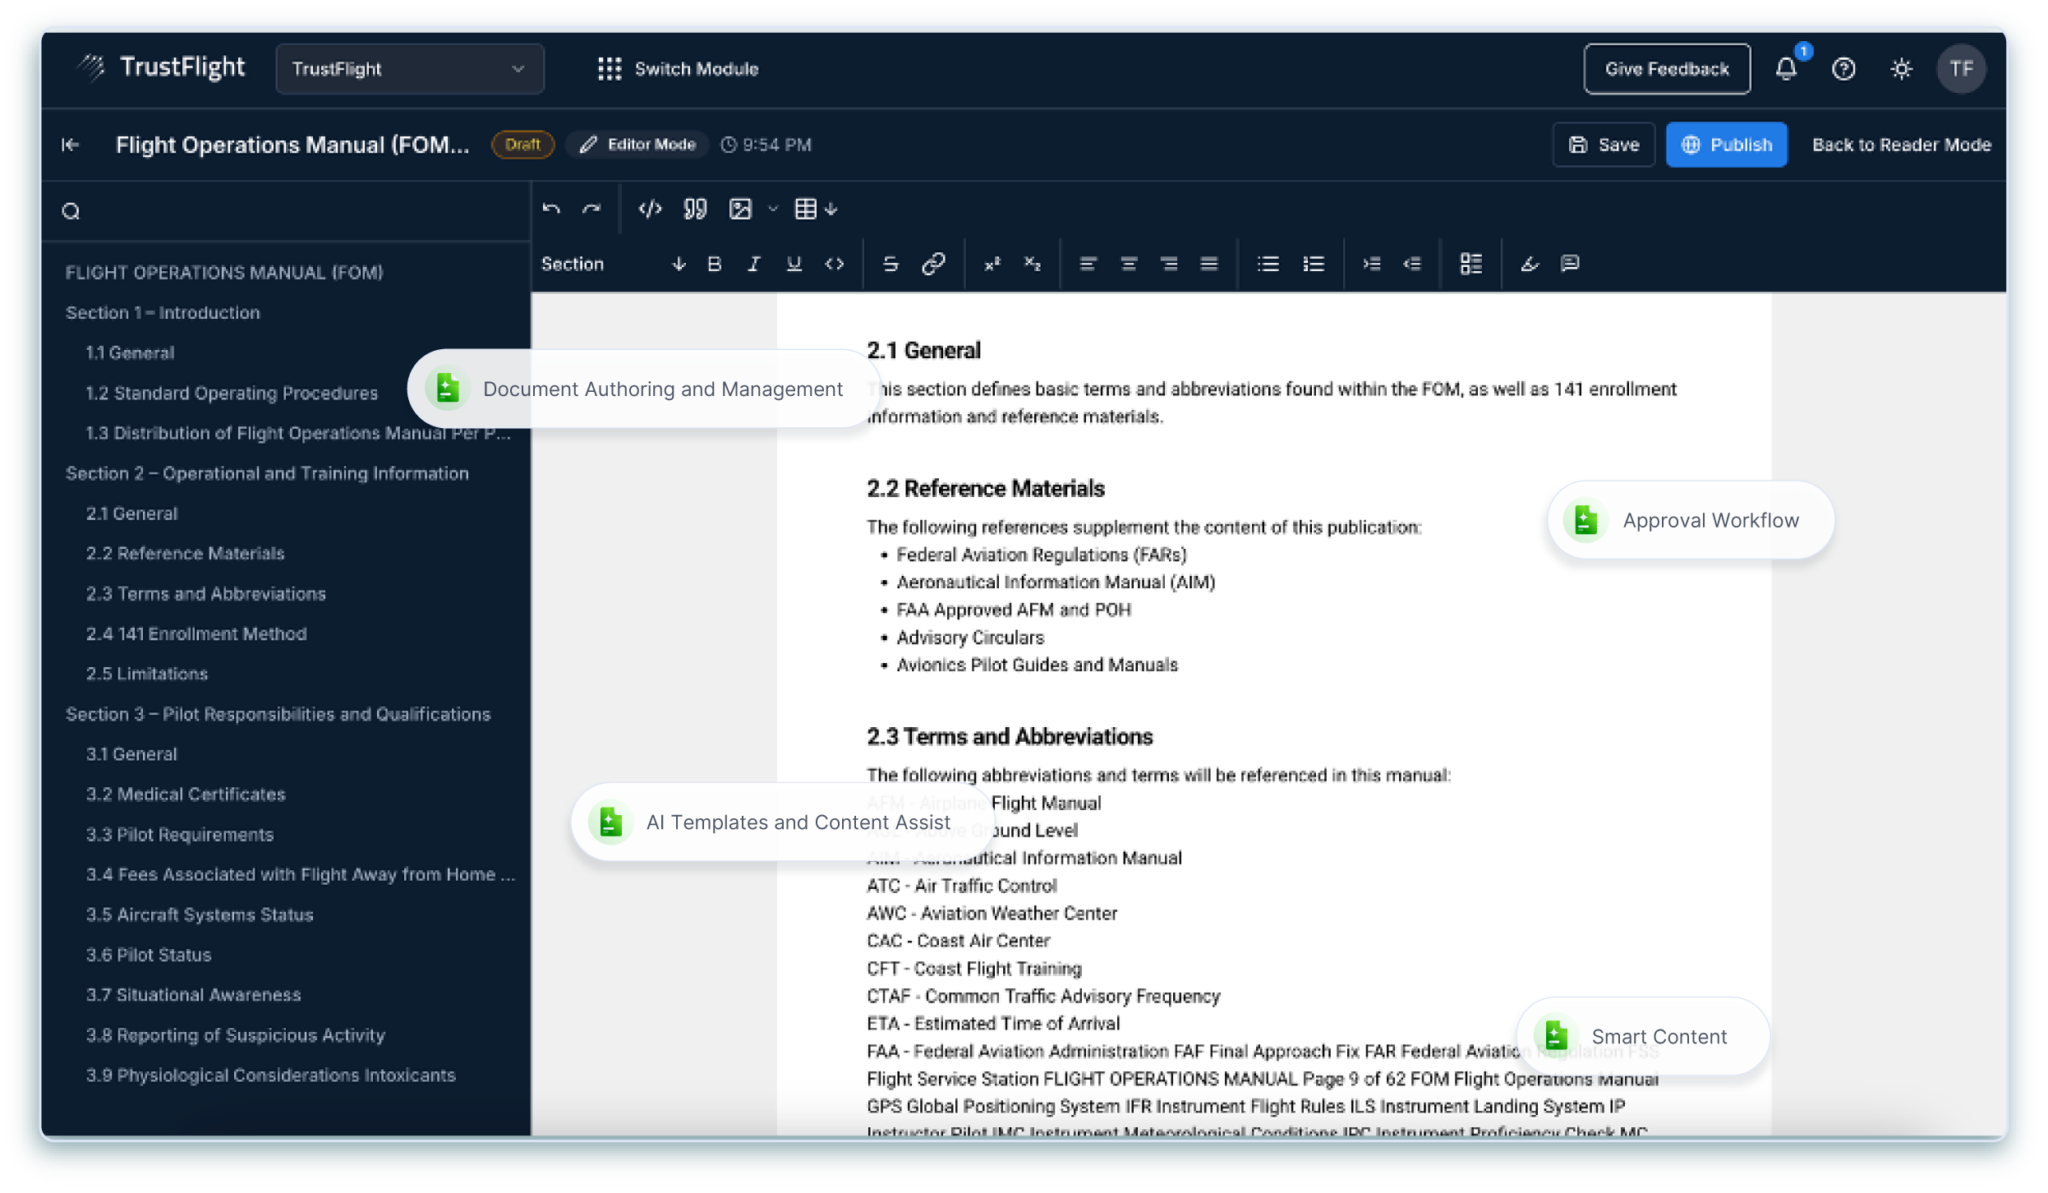Apply superscript formatting
The height and width of the screenshot is (1193, 2048).
(x=992, y=263)
